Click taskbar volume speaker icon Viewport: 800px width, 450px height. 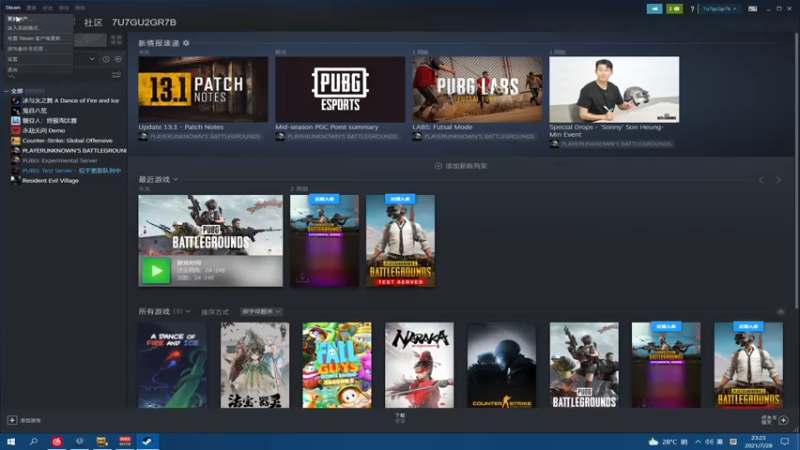[709, 442]
